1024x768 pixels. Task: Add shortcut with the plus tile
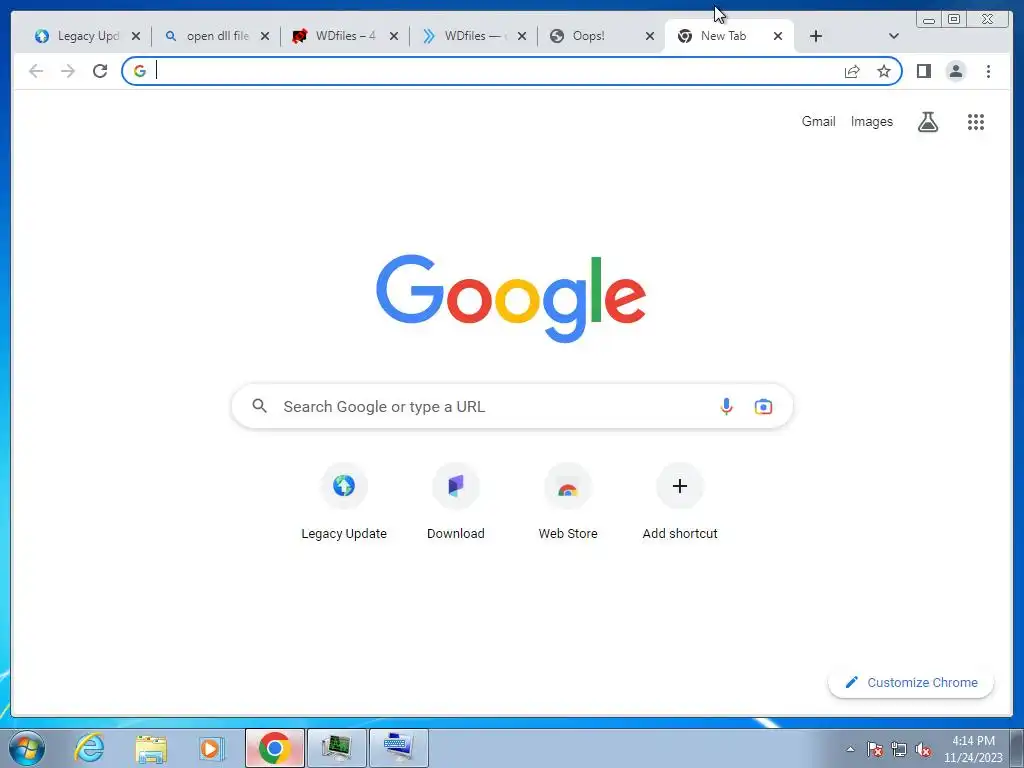[680, 502]
